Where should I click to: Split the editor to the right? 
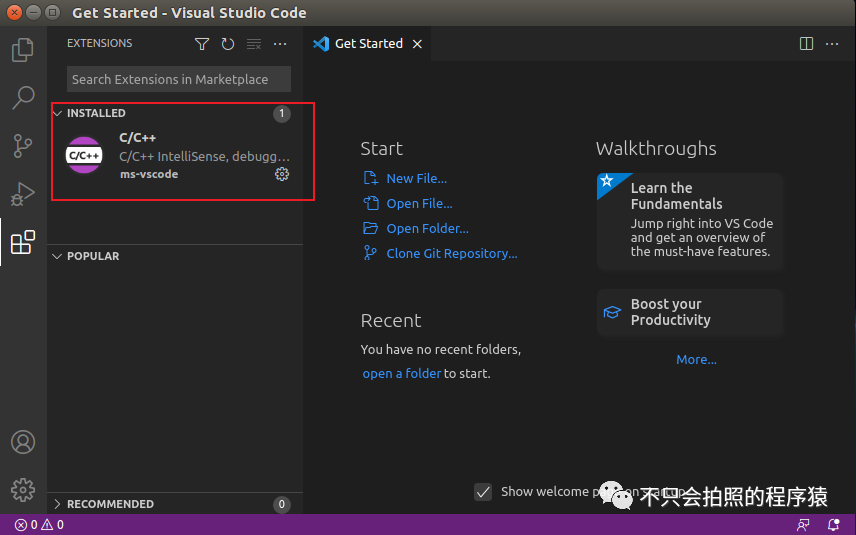pos(806,44)
